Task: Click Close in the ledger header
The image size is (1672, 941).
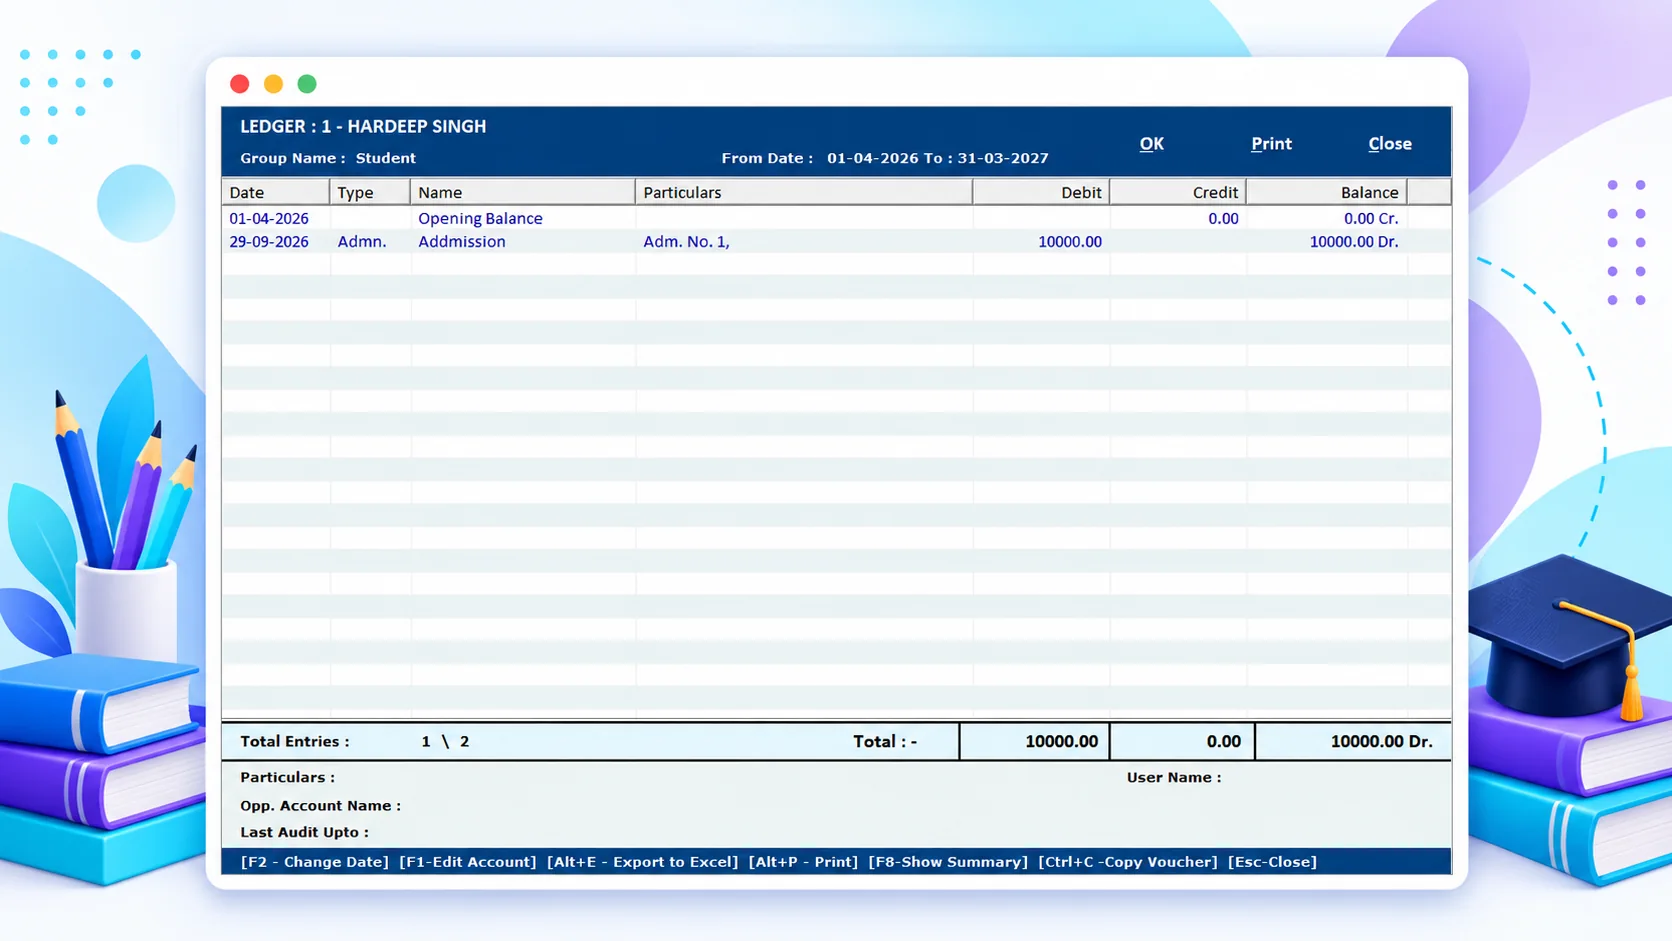Action: [1390, 143]
